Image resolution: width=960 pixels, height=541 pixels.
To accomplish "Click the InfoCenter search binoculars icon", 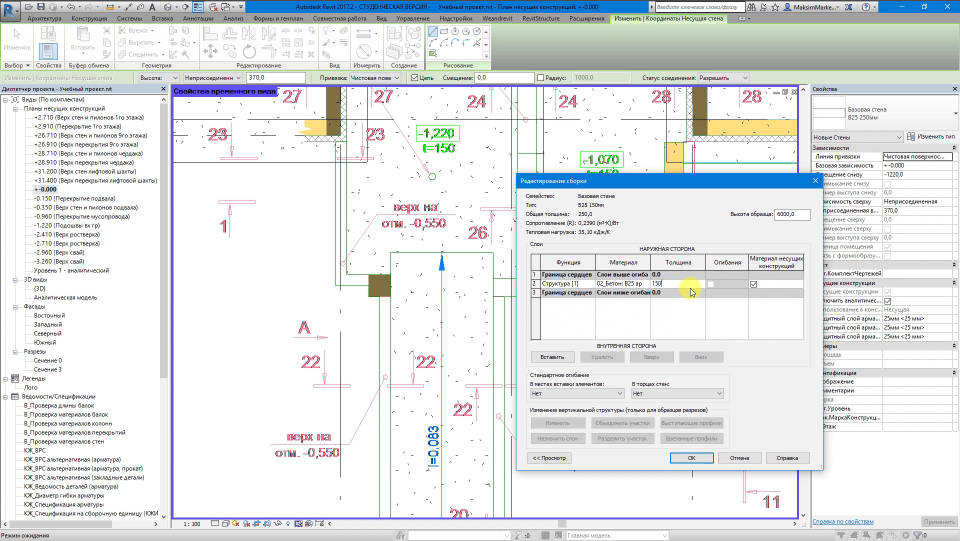I will (x=752, y=7).
